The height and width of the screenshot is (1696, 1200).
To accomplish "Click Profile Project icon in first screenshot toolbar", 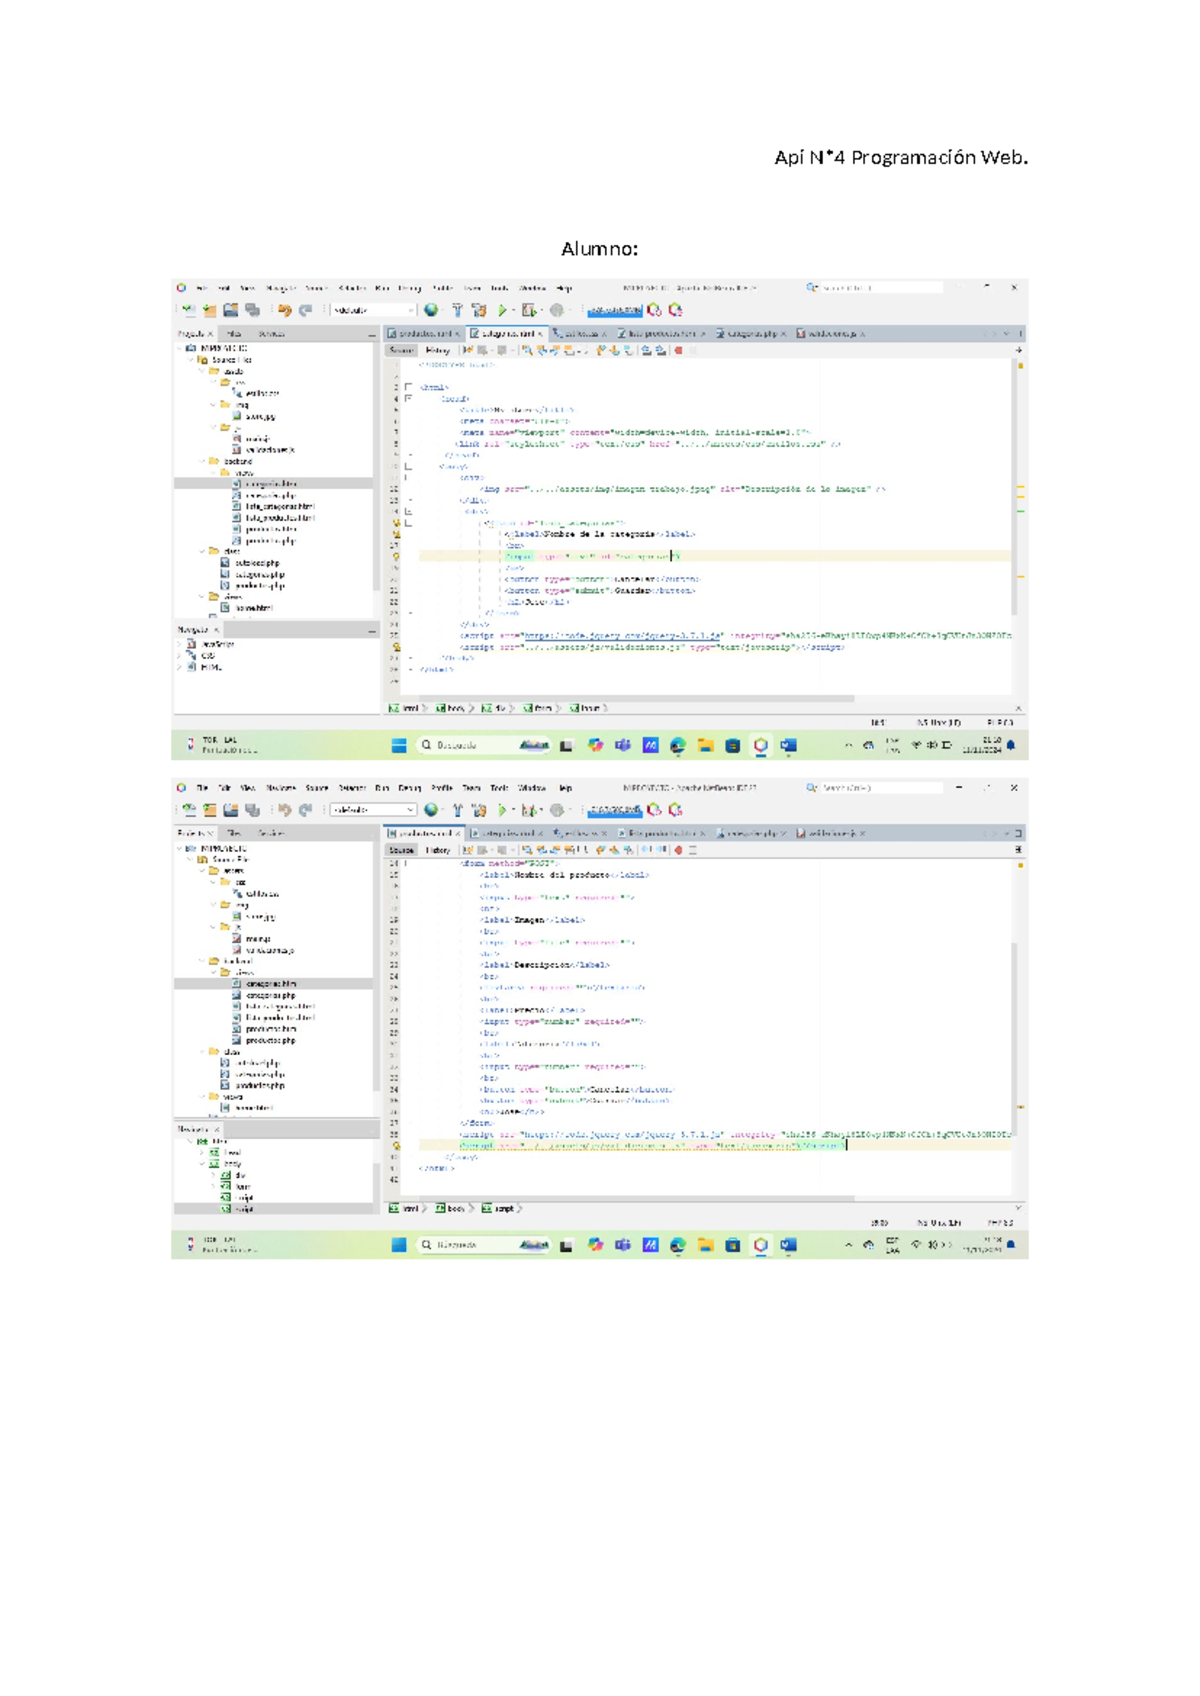I will [557, 310].
